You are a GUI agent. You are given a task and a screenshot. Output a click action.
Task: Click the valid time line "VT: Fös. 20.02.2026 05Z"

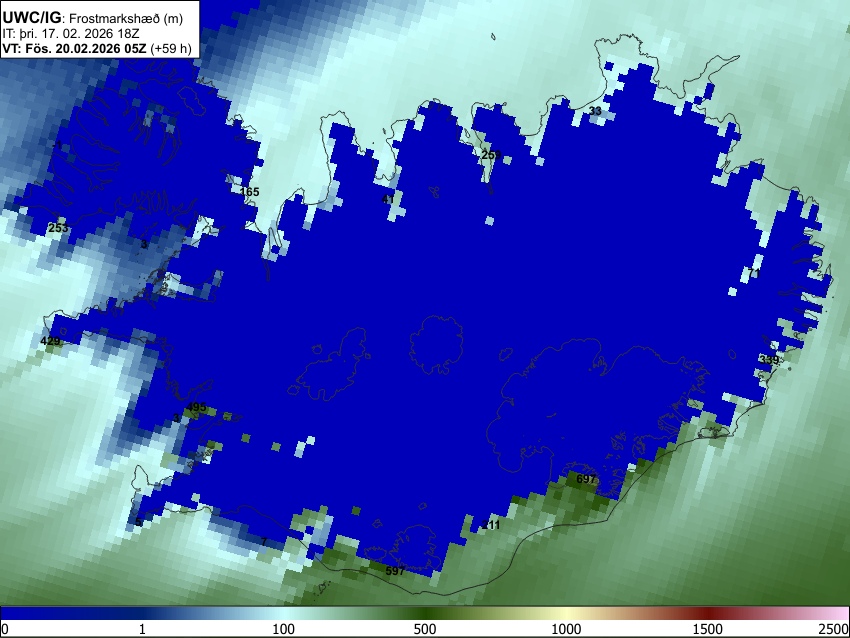click(x=74, y=48)
